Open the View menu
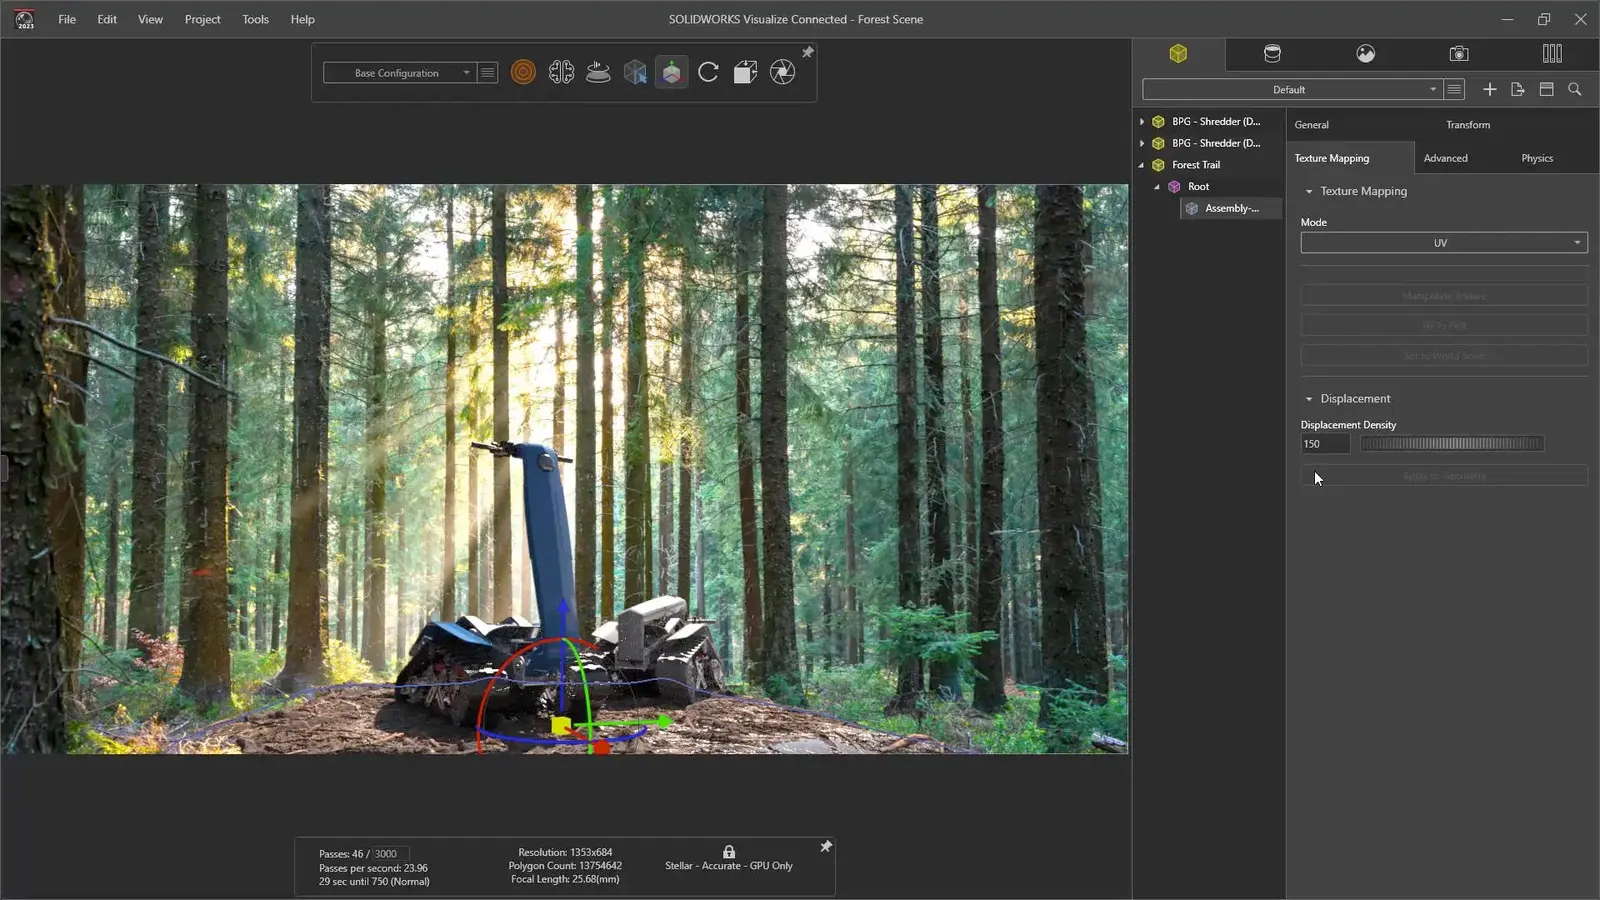Screen dimensions: 1600x900 pos(150,19)
